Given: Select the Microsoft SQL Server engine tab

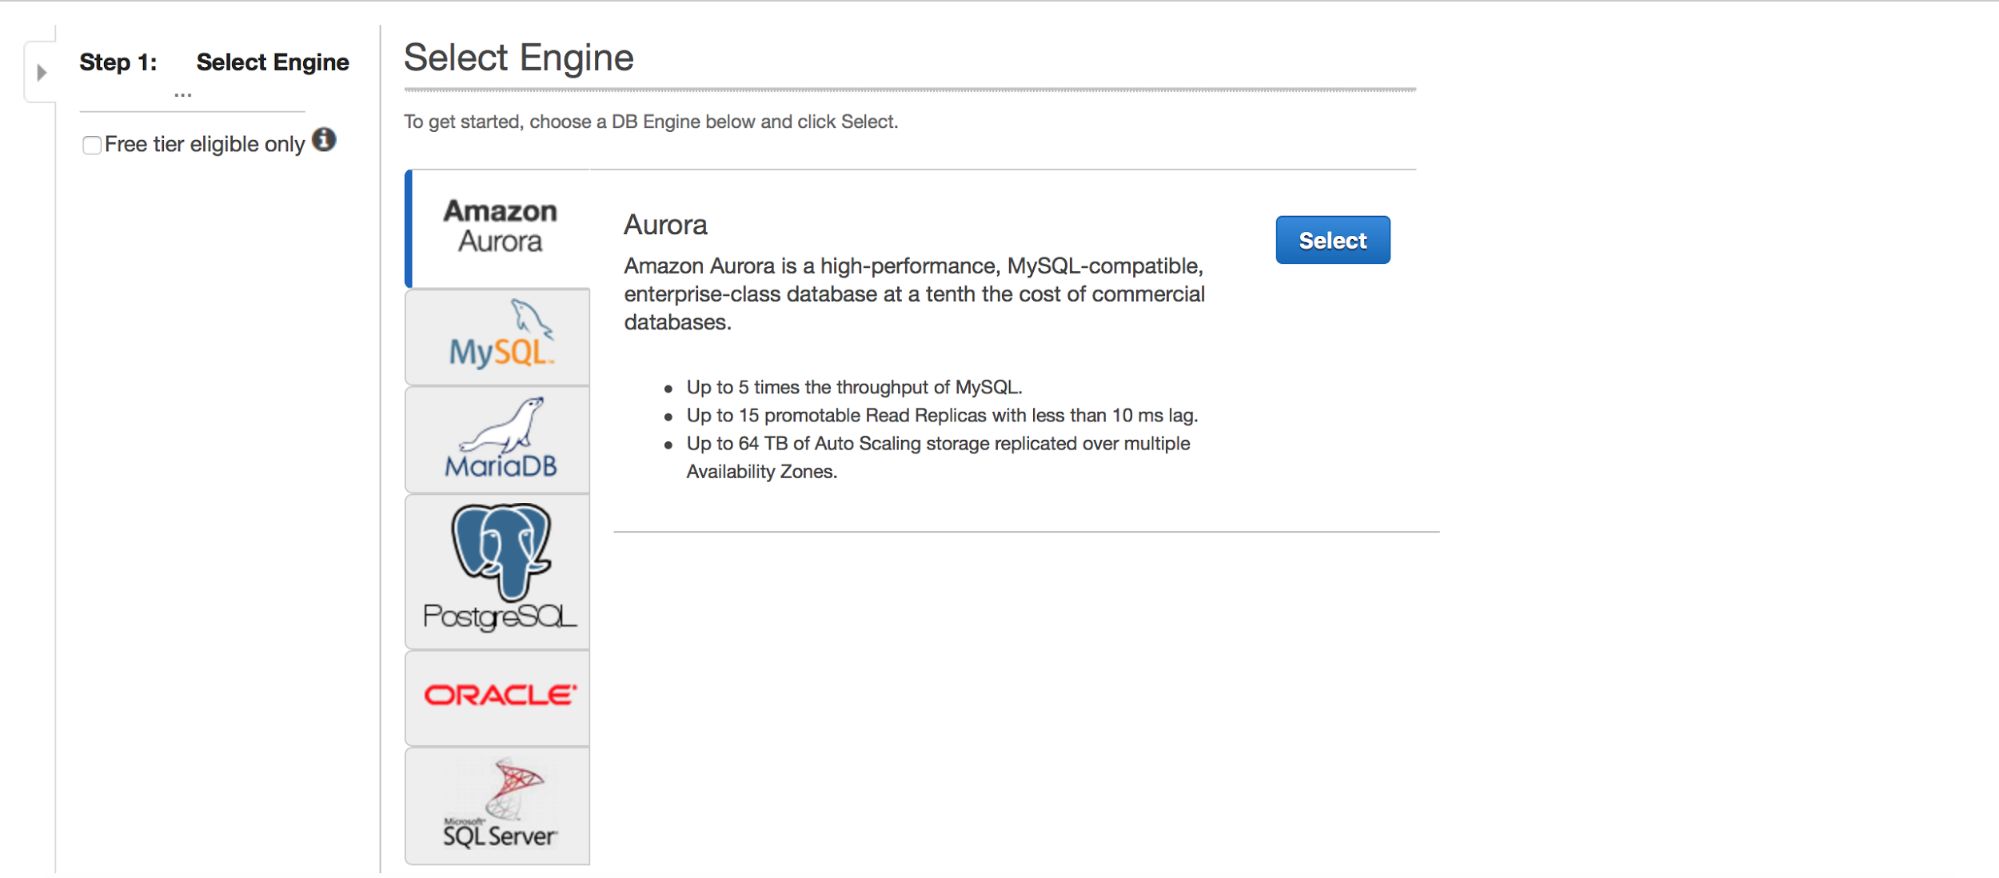Looking at the screenshot, I should [x=498, y=806].
